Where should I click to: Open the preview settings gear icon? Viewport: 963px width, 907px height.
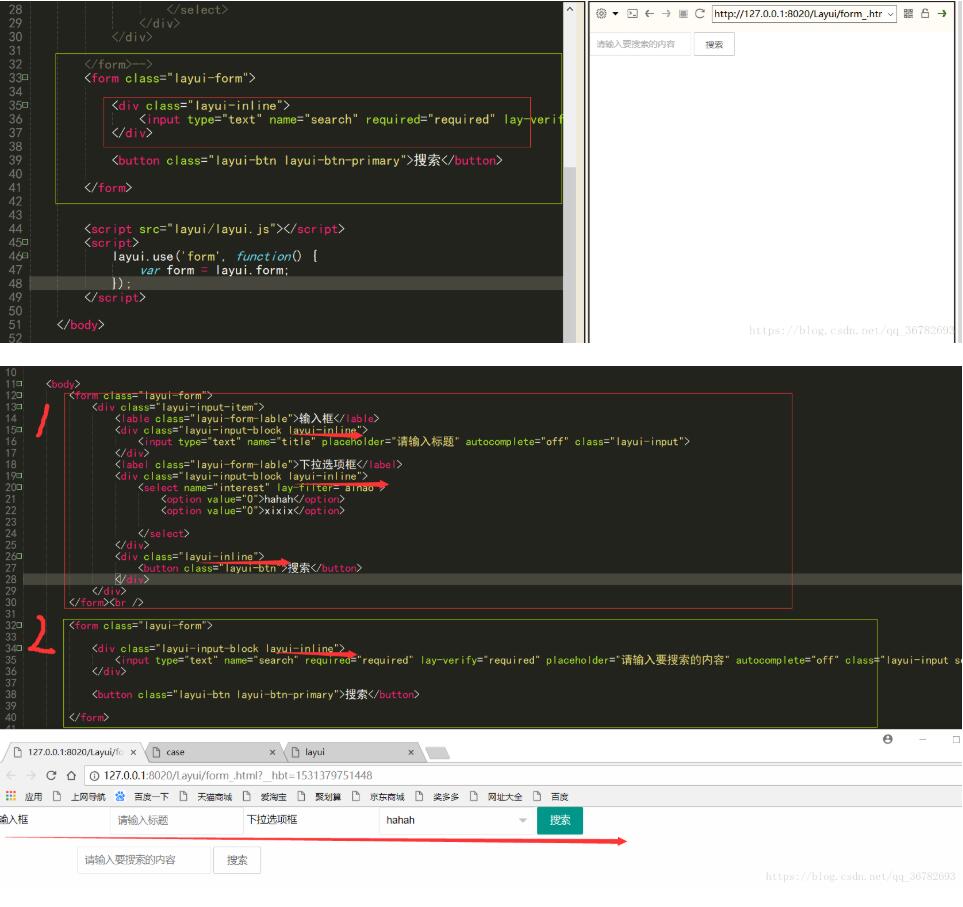tap(601, 14)
